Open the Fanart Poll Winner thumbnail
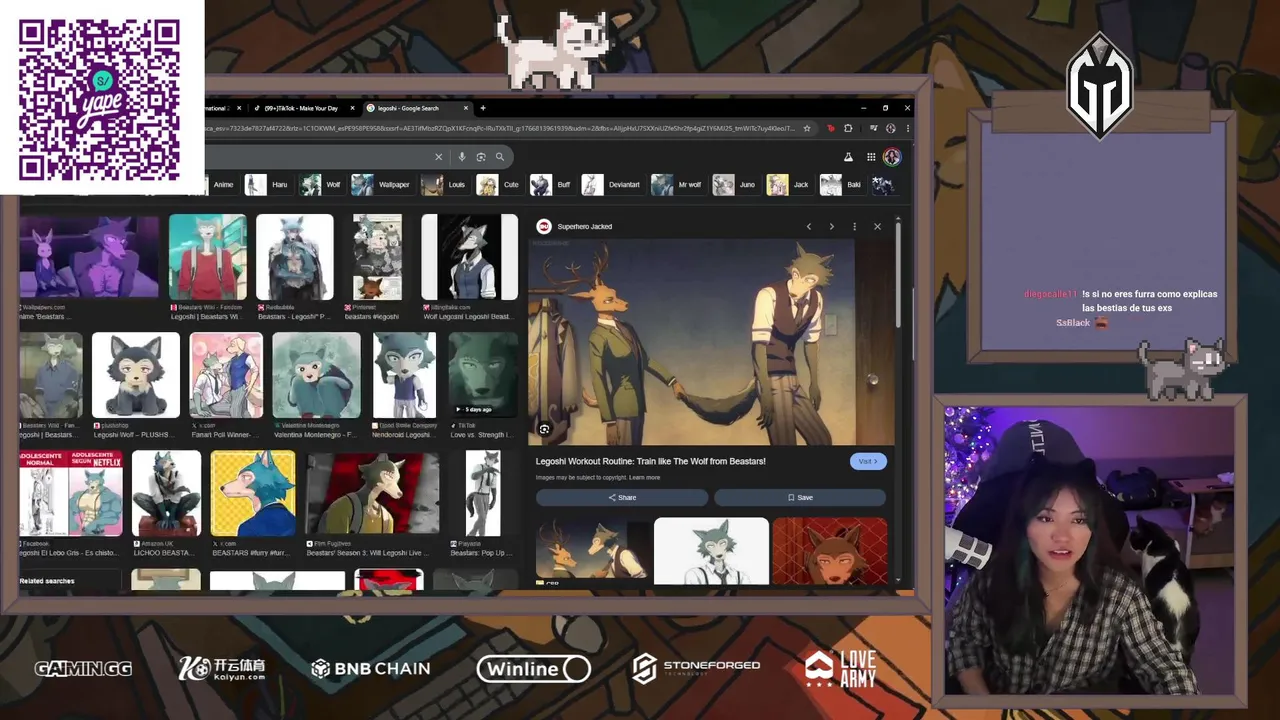The height and width of the screenshot is (720, 1280). pos(226,375)
